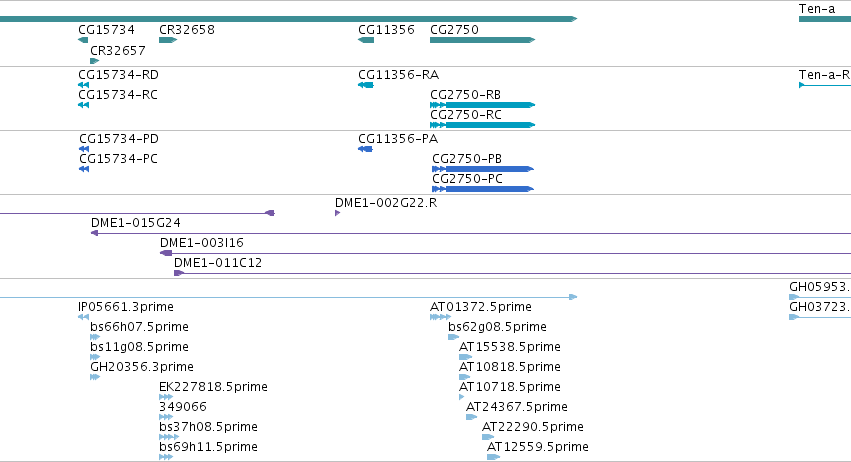
Task: Select the CR32657 small arrow feature
Action: [x=94, y=61]
